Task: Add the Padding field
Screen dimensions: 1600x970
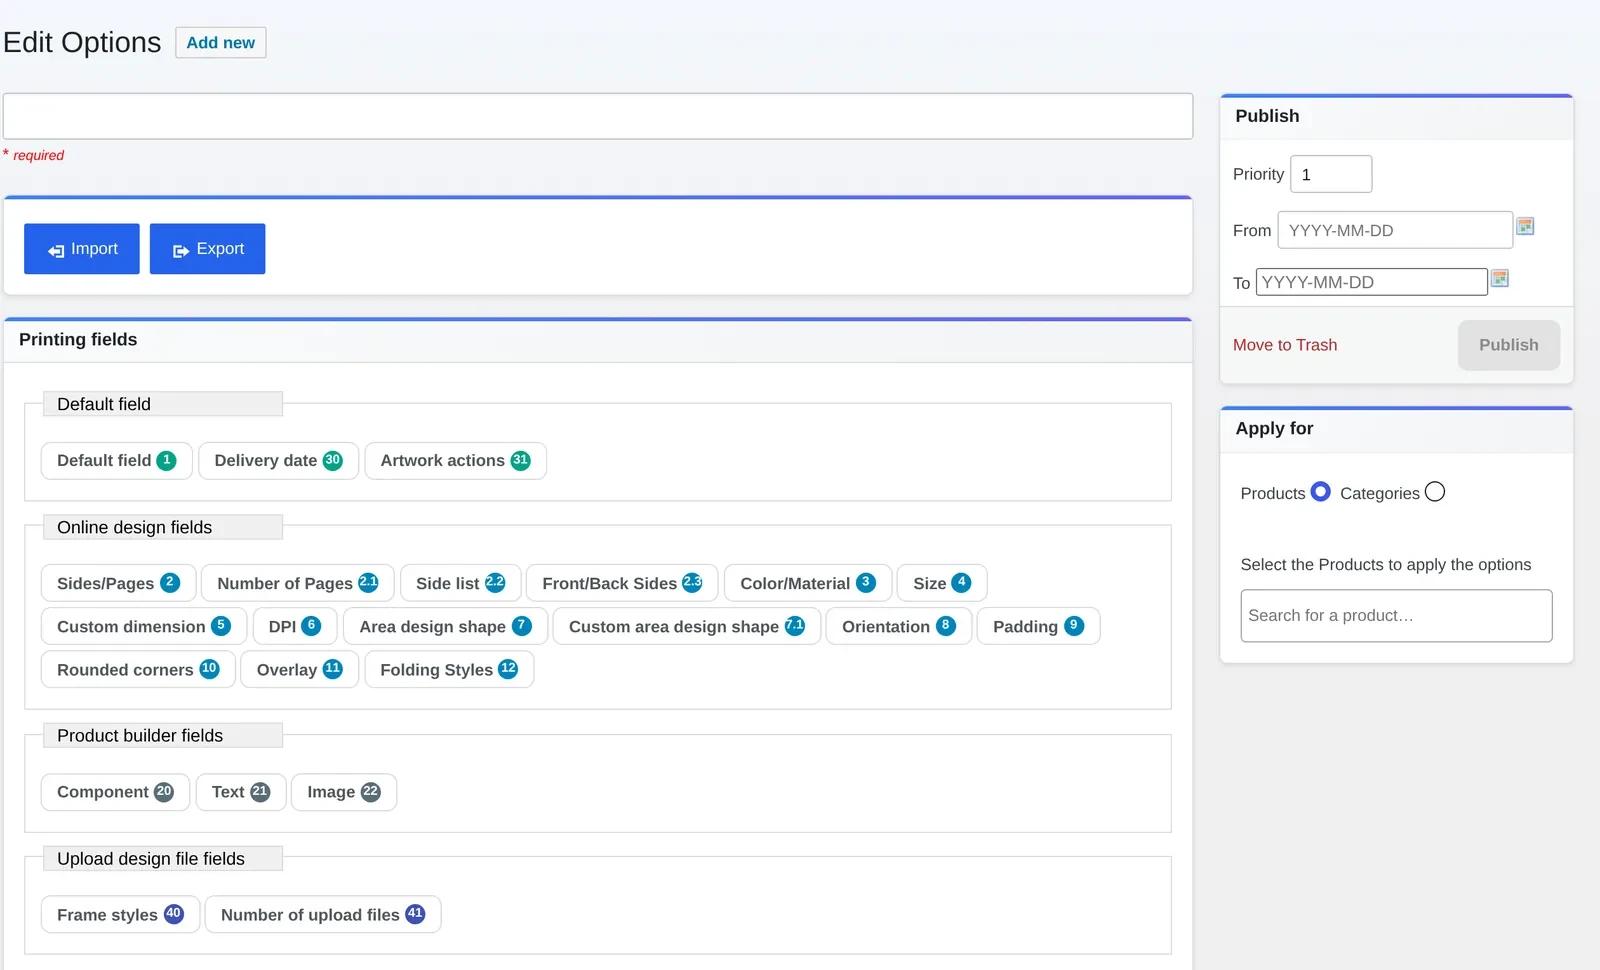Action: (1038, 627)
